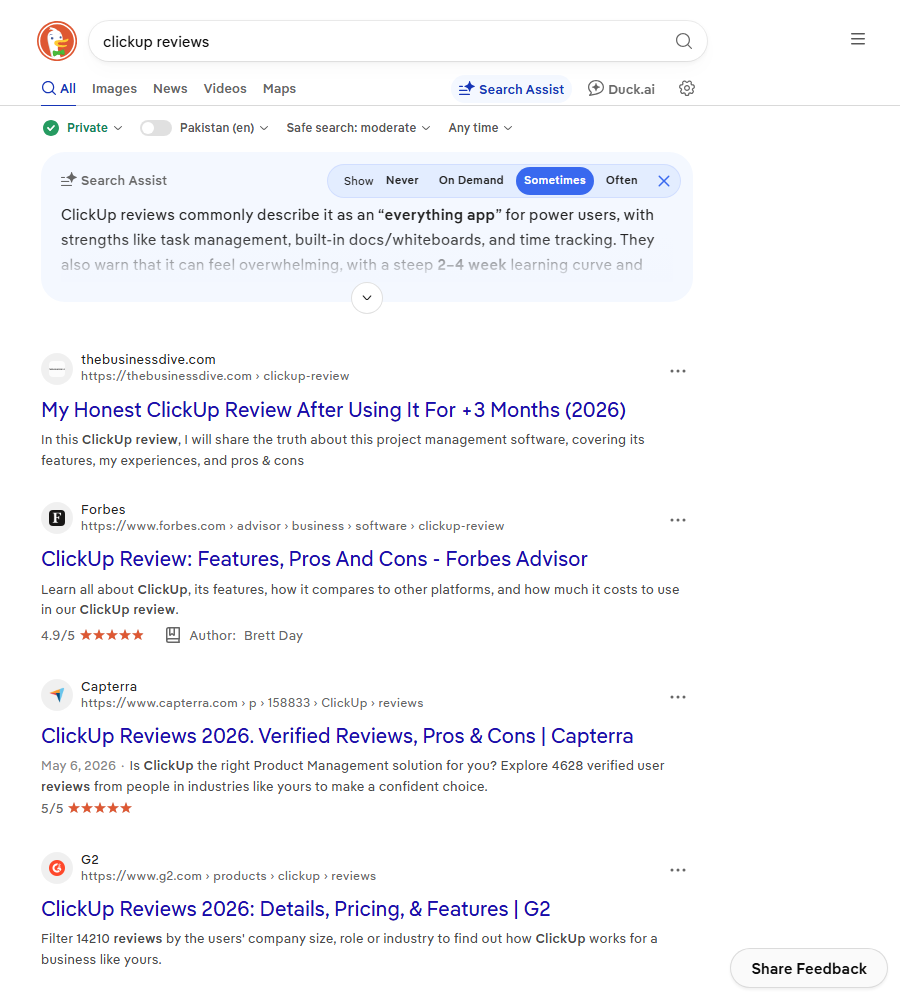
Task: Open the search settings gear
Action: coord(687,89)
